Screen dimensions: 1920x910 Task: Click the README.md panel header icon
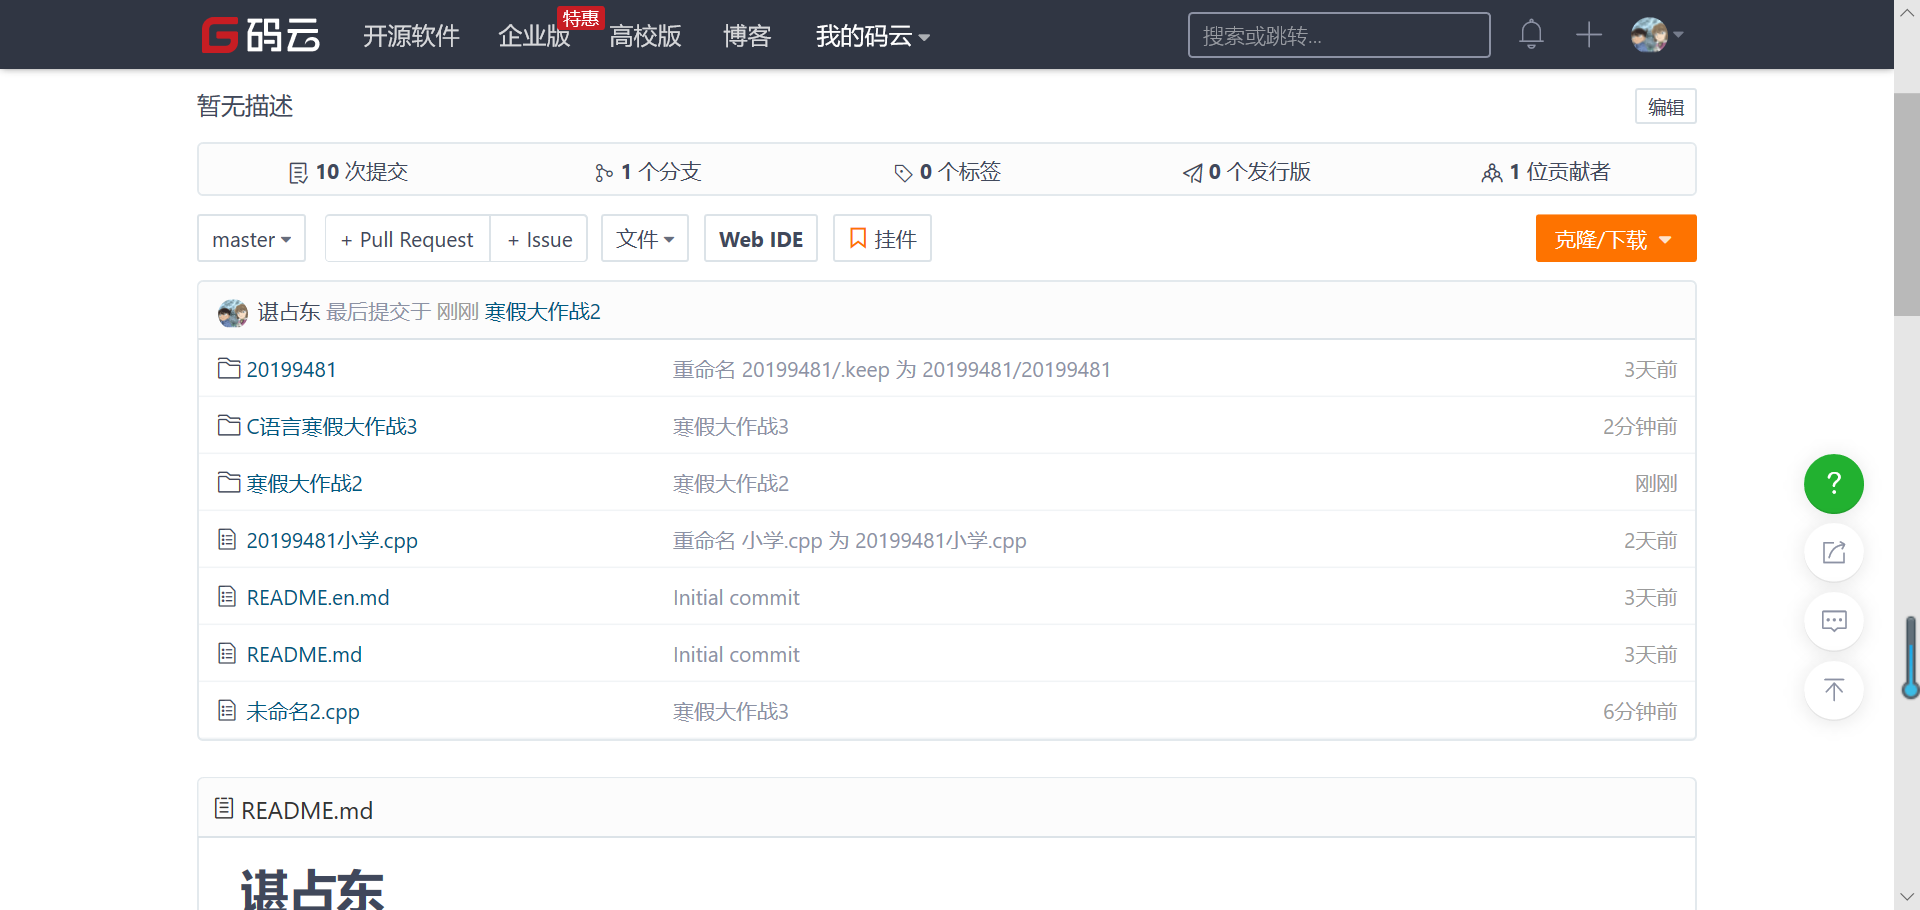pyautogui.click(x=224, y=808)
